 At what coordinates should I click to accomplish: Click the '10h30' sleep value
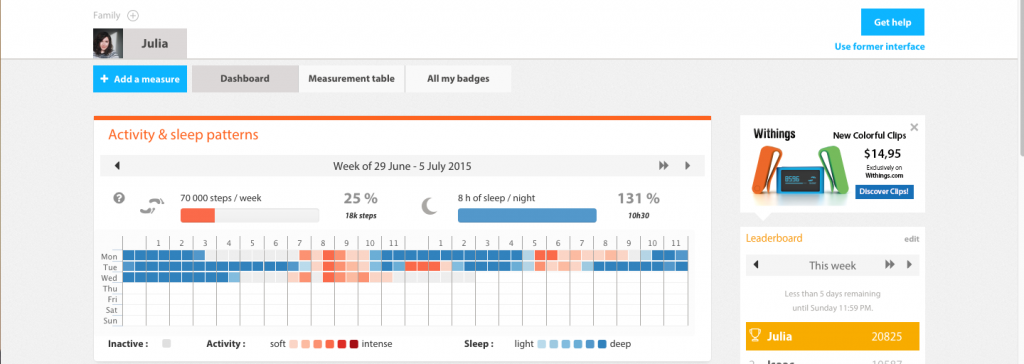pyautogui.click(x=638, y=215)
